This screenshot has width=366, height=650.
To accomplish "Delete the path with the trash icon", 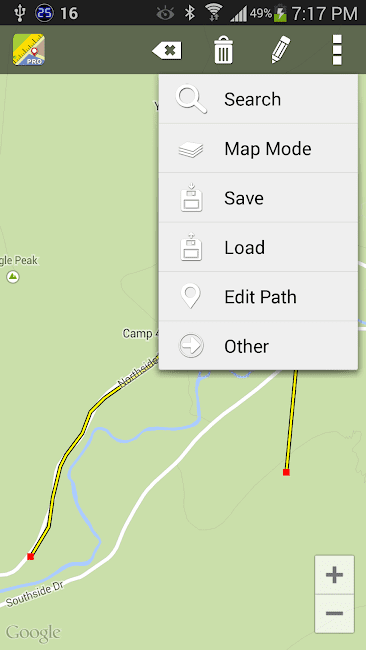I will pos(224,50).
